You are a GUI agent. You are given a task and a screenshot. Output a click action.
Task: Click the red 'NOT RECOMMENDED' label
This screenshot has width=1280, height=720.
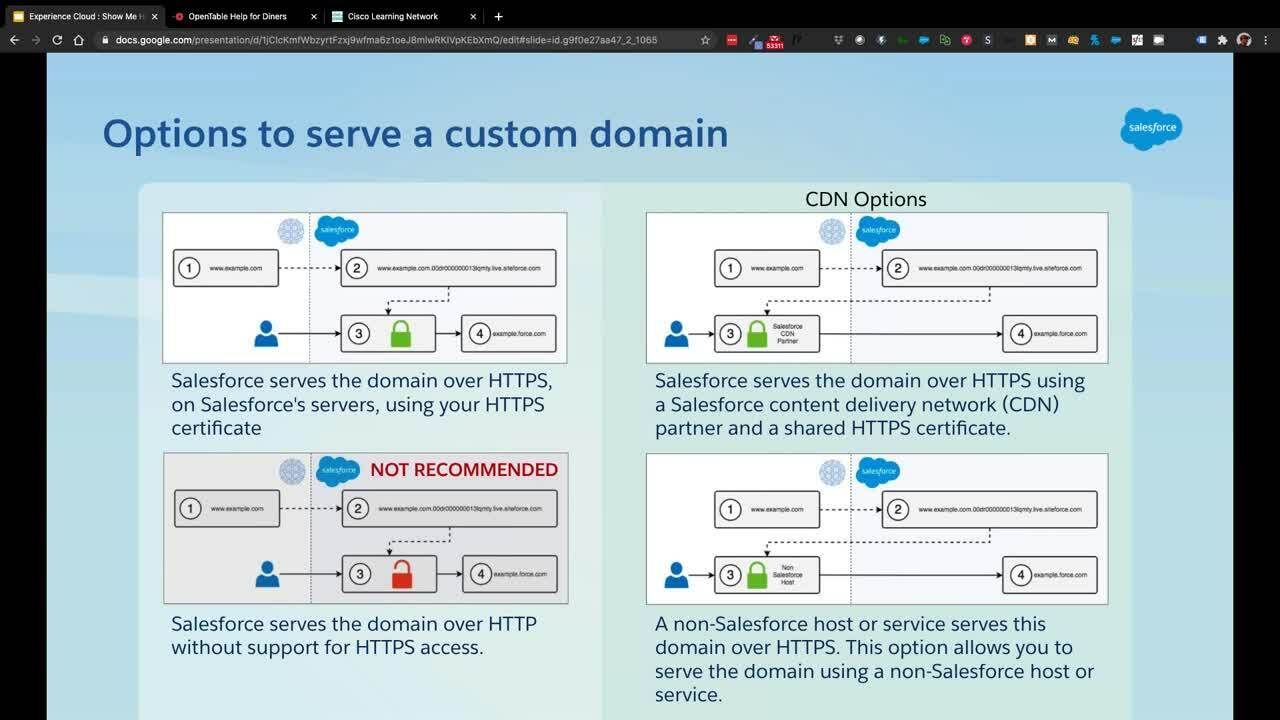(x=464, y=470)
